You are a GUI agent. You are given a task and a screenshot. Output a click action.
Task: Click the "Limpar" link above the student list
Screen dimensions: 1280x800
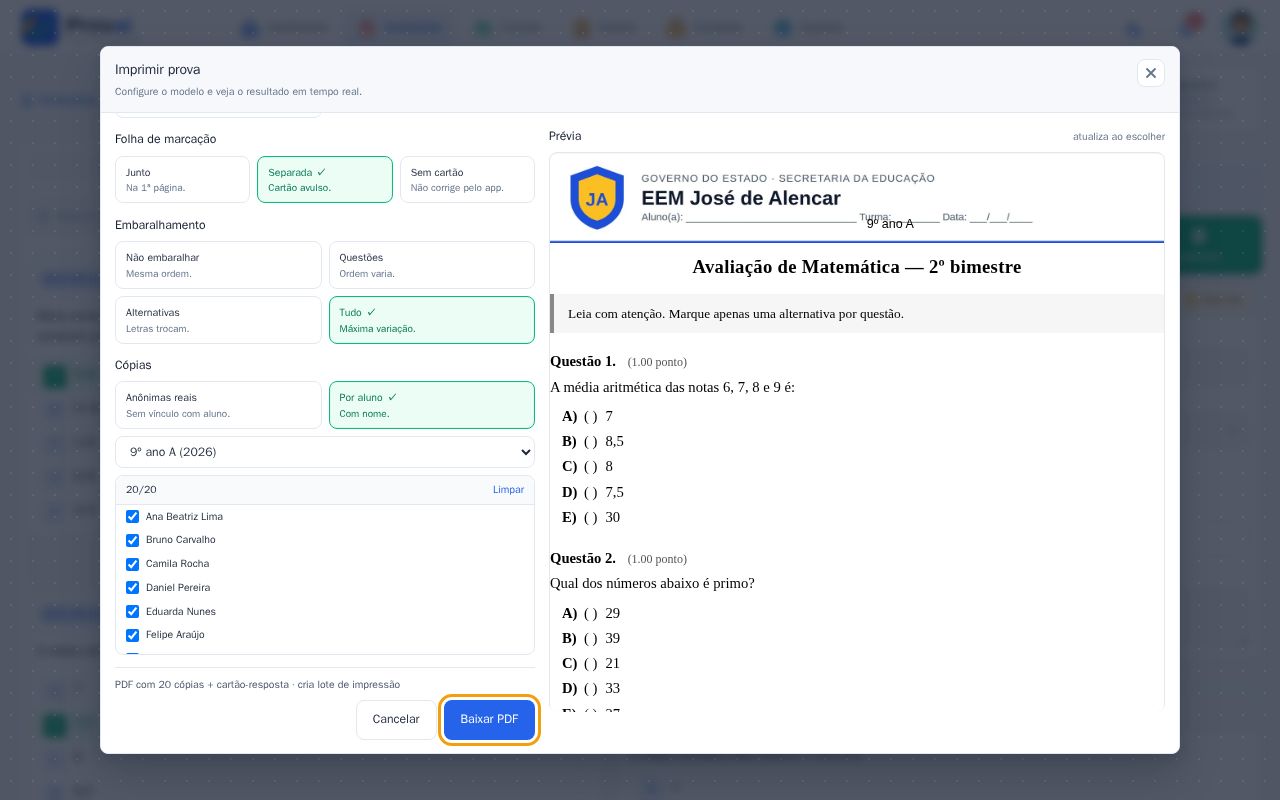(x=508, y=490)
